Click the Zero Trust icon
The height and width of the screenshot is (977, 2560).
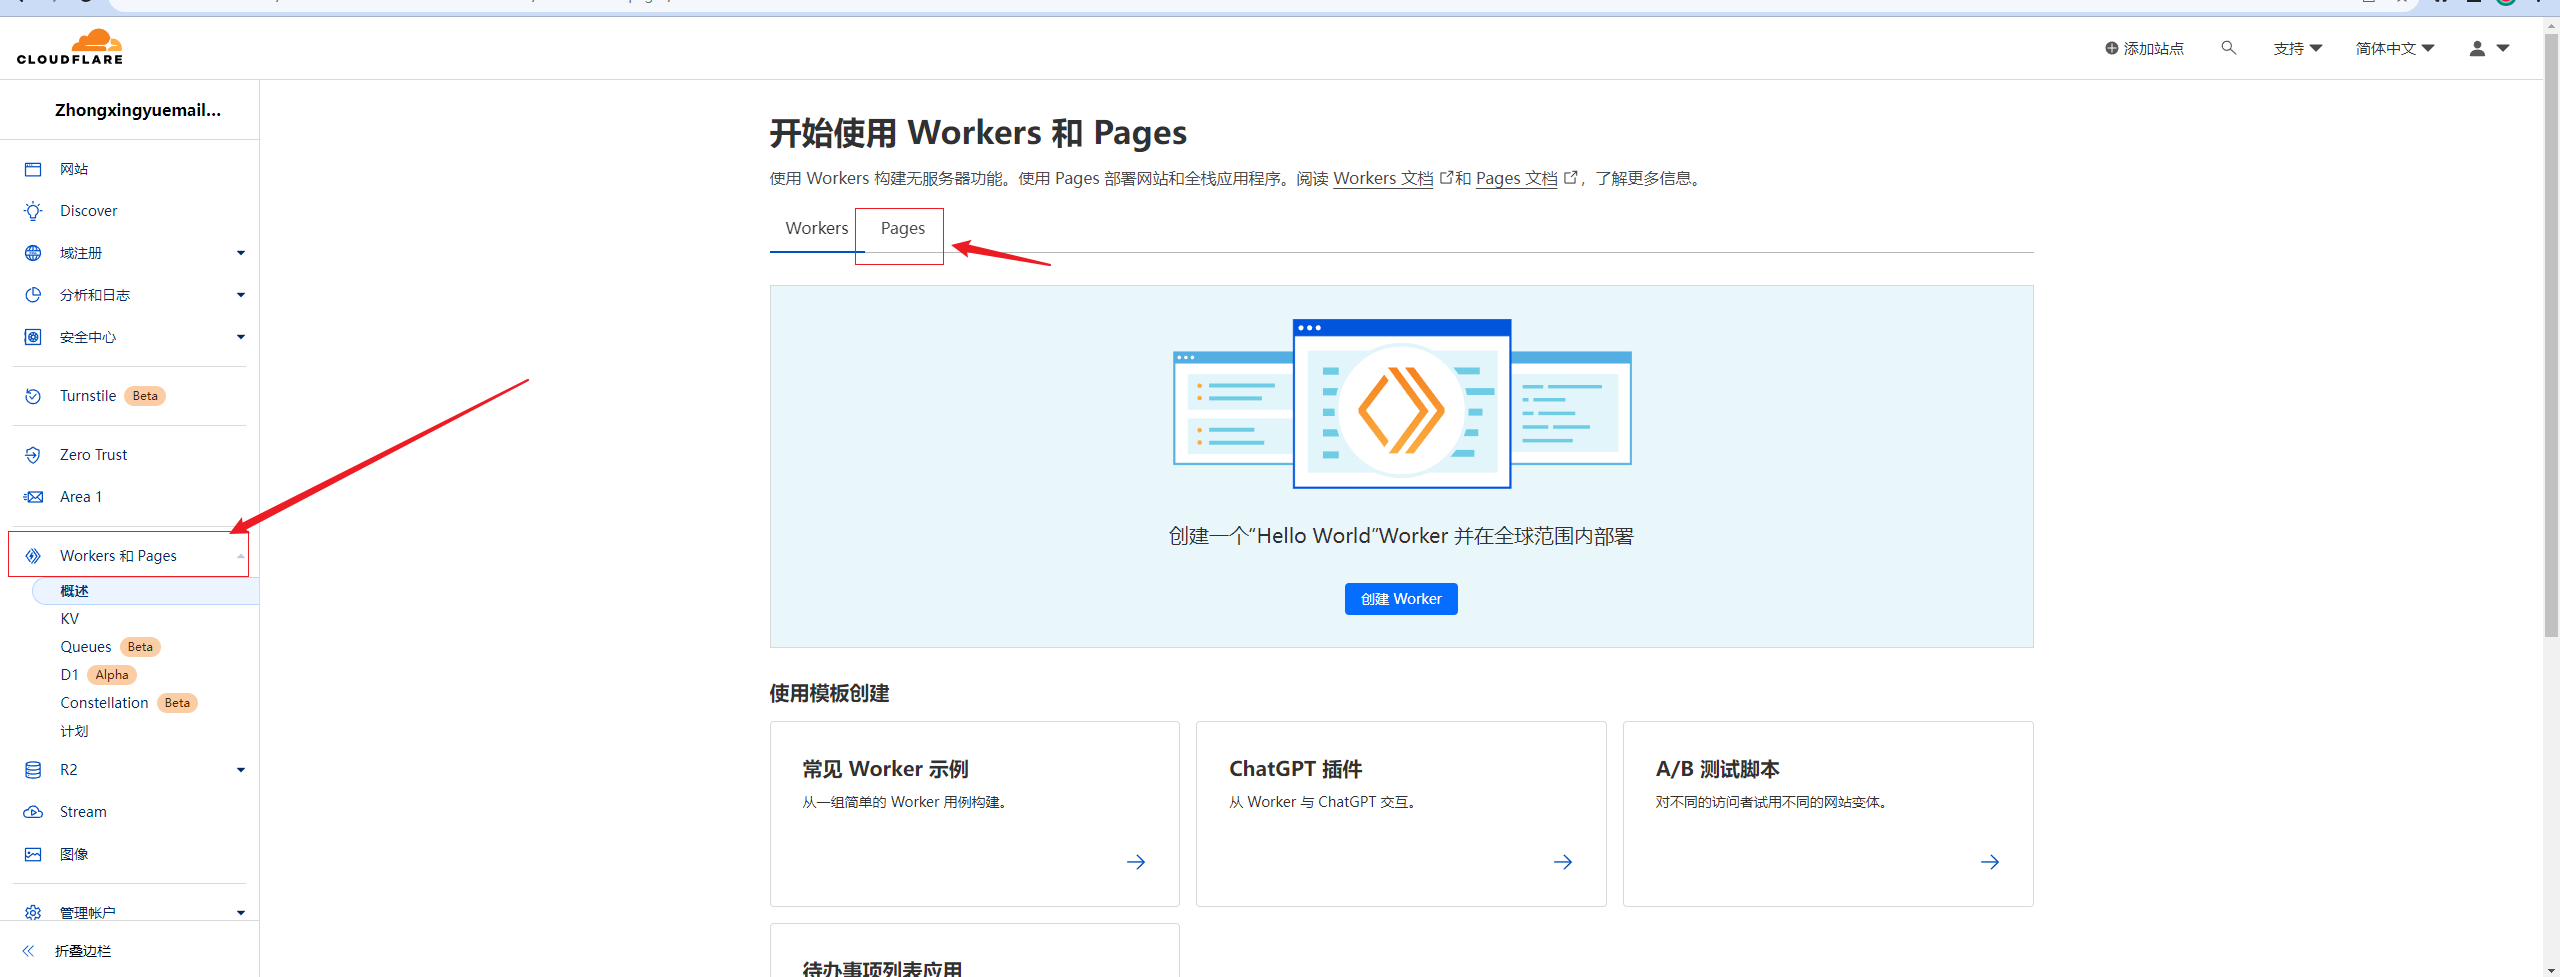coord(33,455)
